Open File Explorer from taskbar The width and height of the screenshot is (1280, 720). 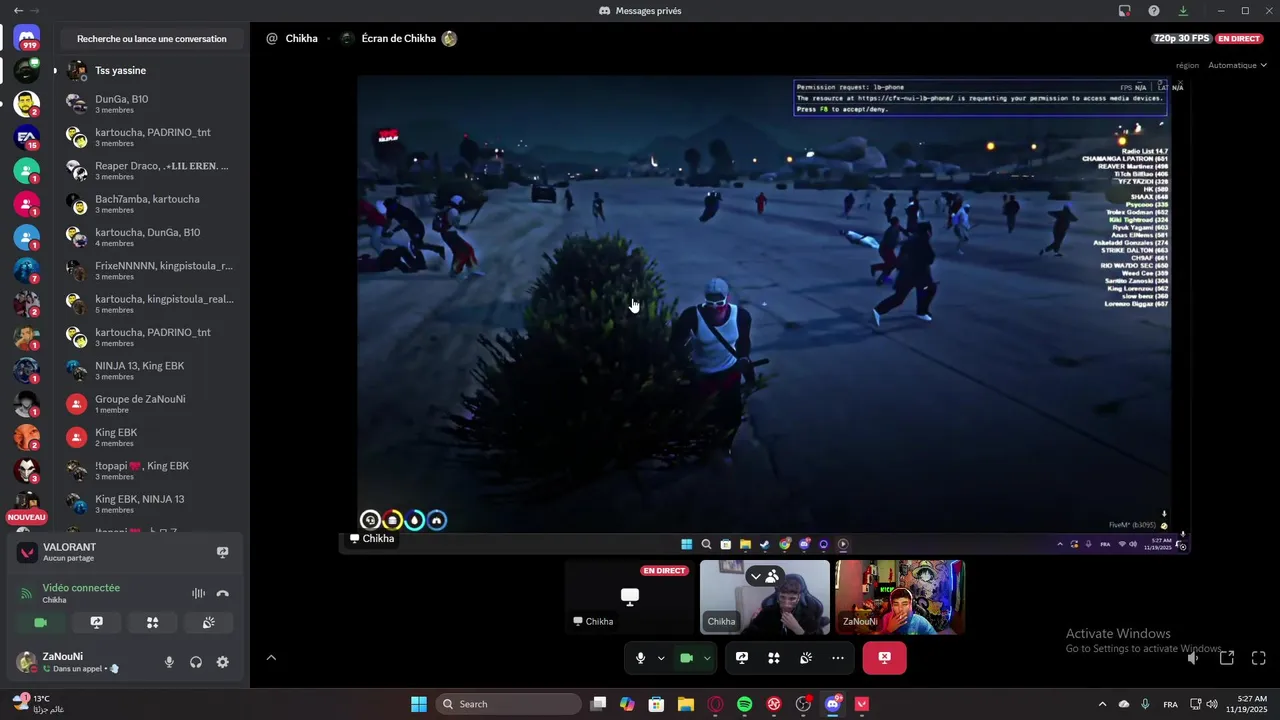686,704
